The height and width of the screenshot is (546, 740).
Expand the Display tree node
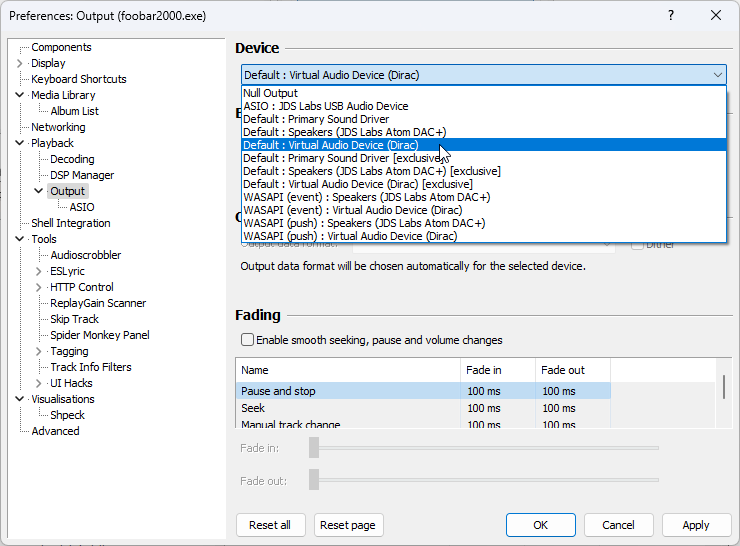[19, 63]
